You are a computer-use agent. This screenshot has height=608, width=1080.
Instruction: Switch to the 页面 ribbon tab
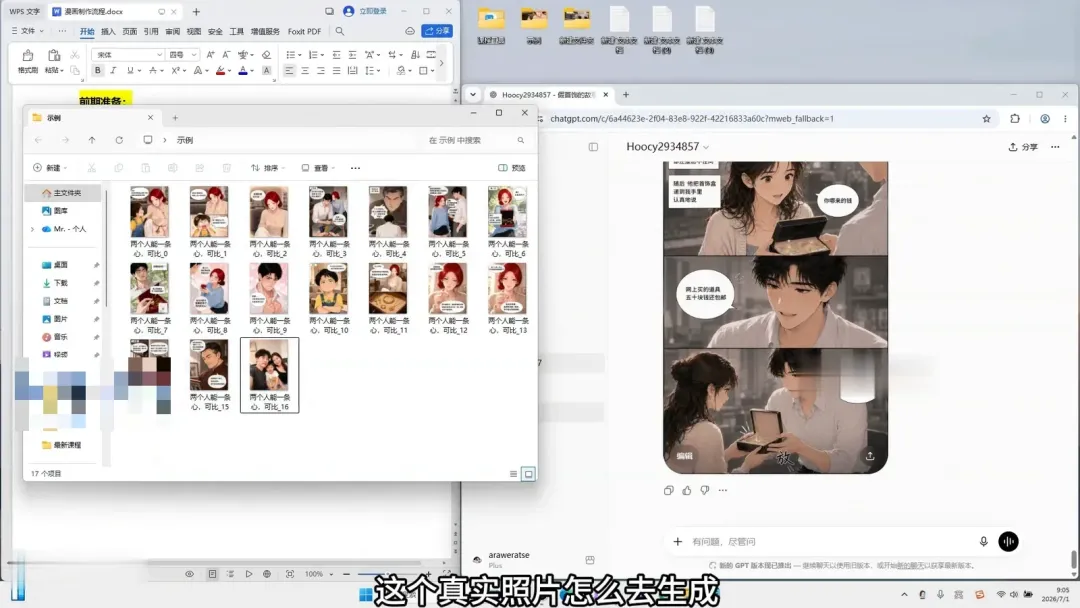pos(129,32)
